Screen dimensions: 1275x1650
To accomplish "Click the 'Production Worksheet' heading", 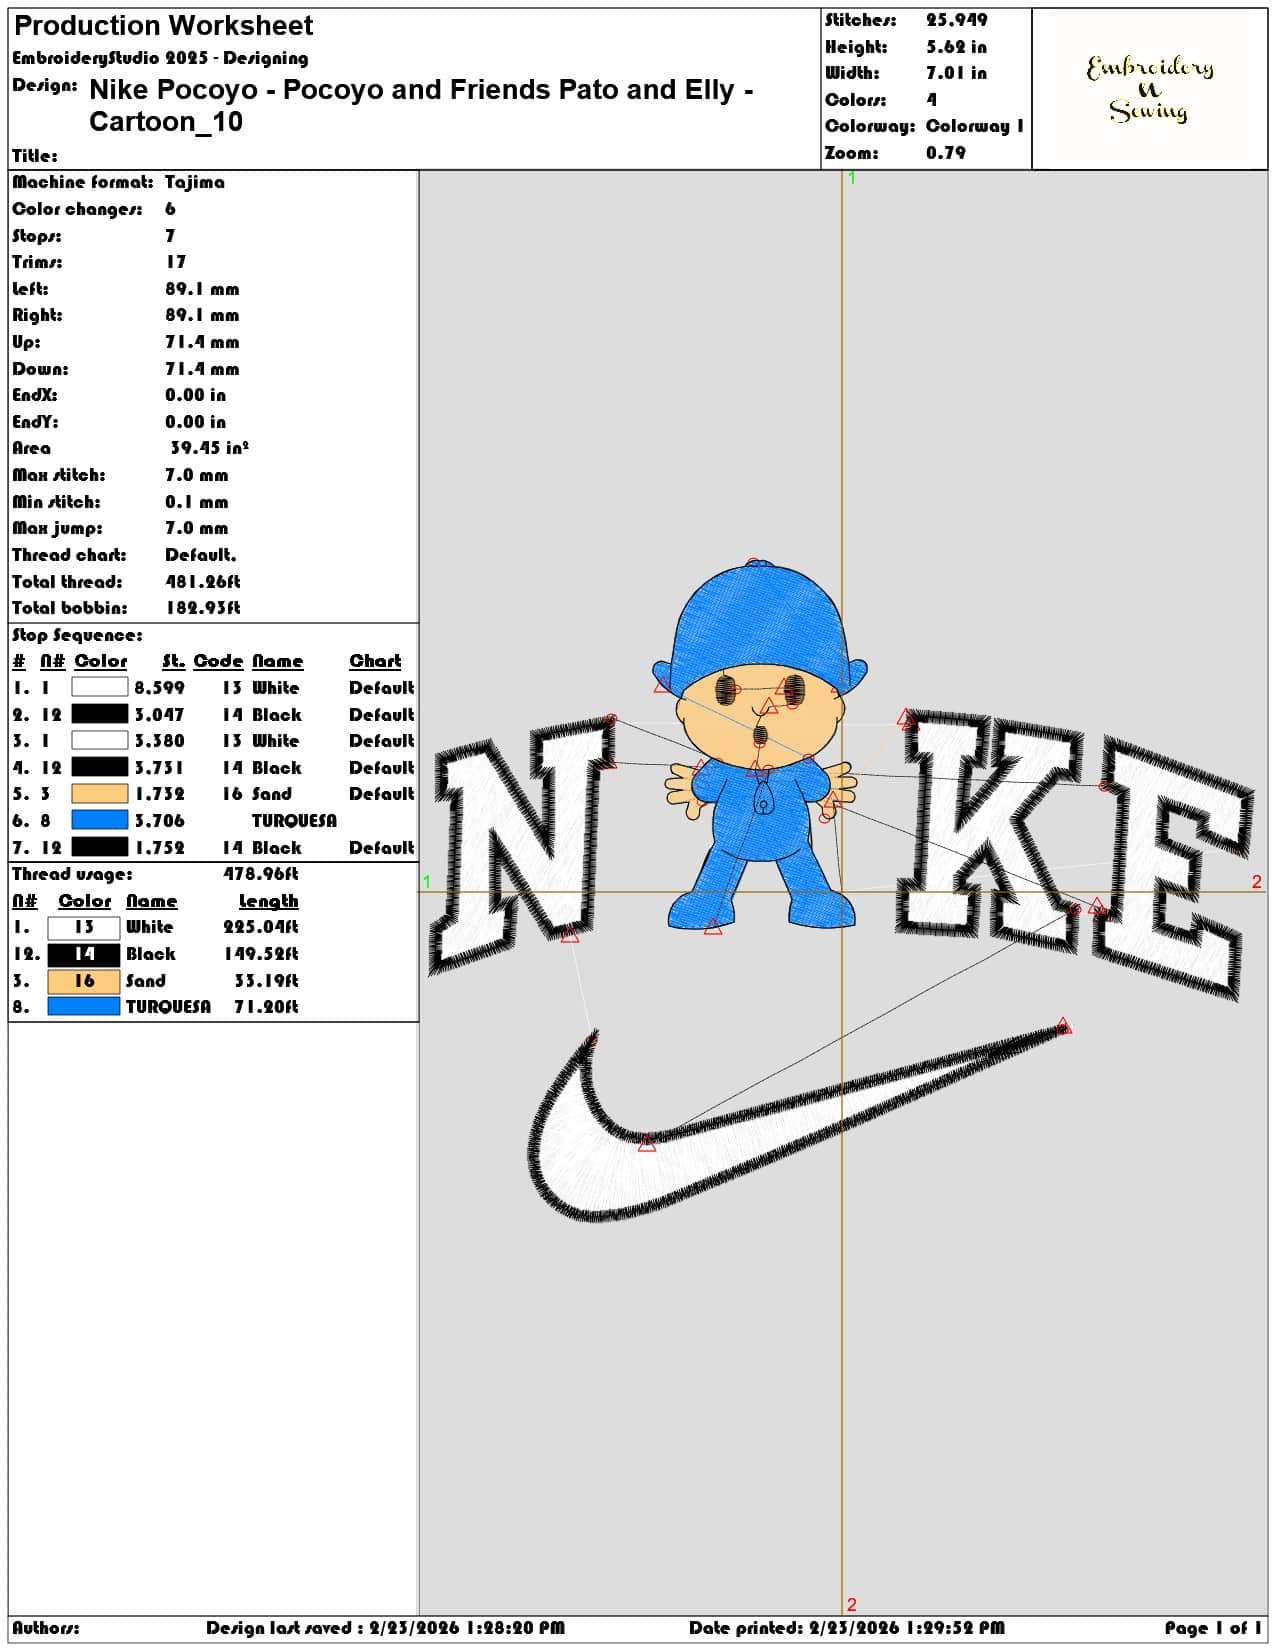I will [x=163, y=25].
